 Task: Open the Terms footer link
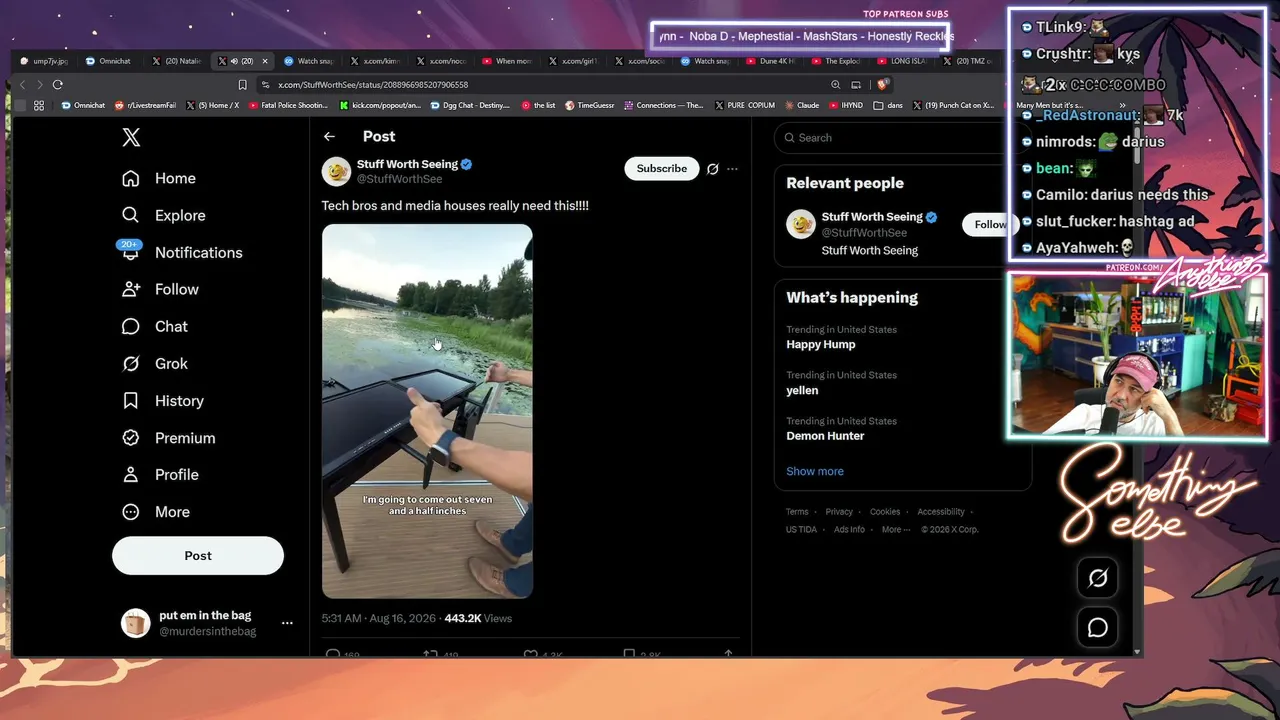point(797,512)
